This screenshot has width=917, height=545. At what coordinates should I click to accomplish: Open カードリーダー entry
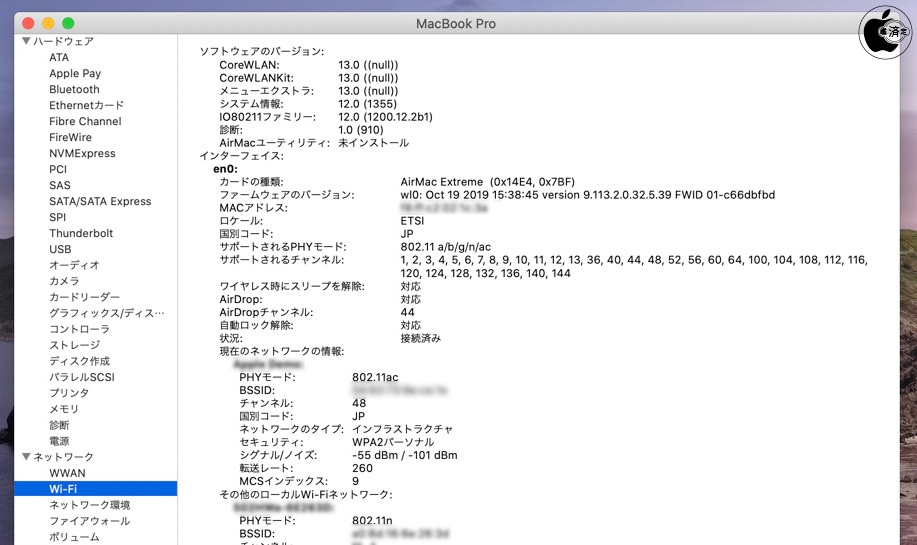84,297
